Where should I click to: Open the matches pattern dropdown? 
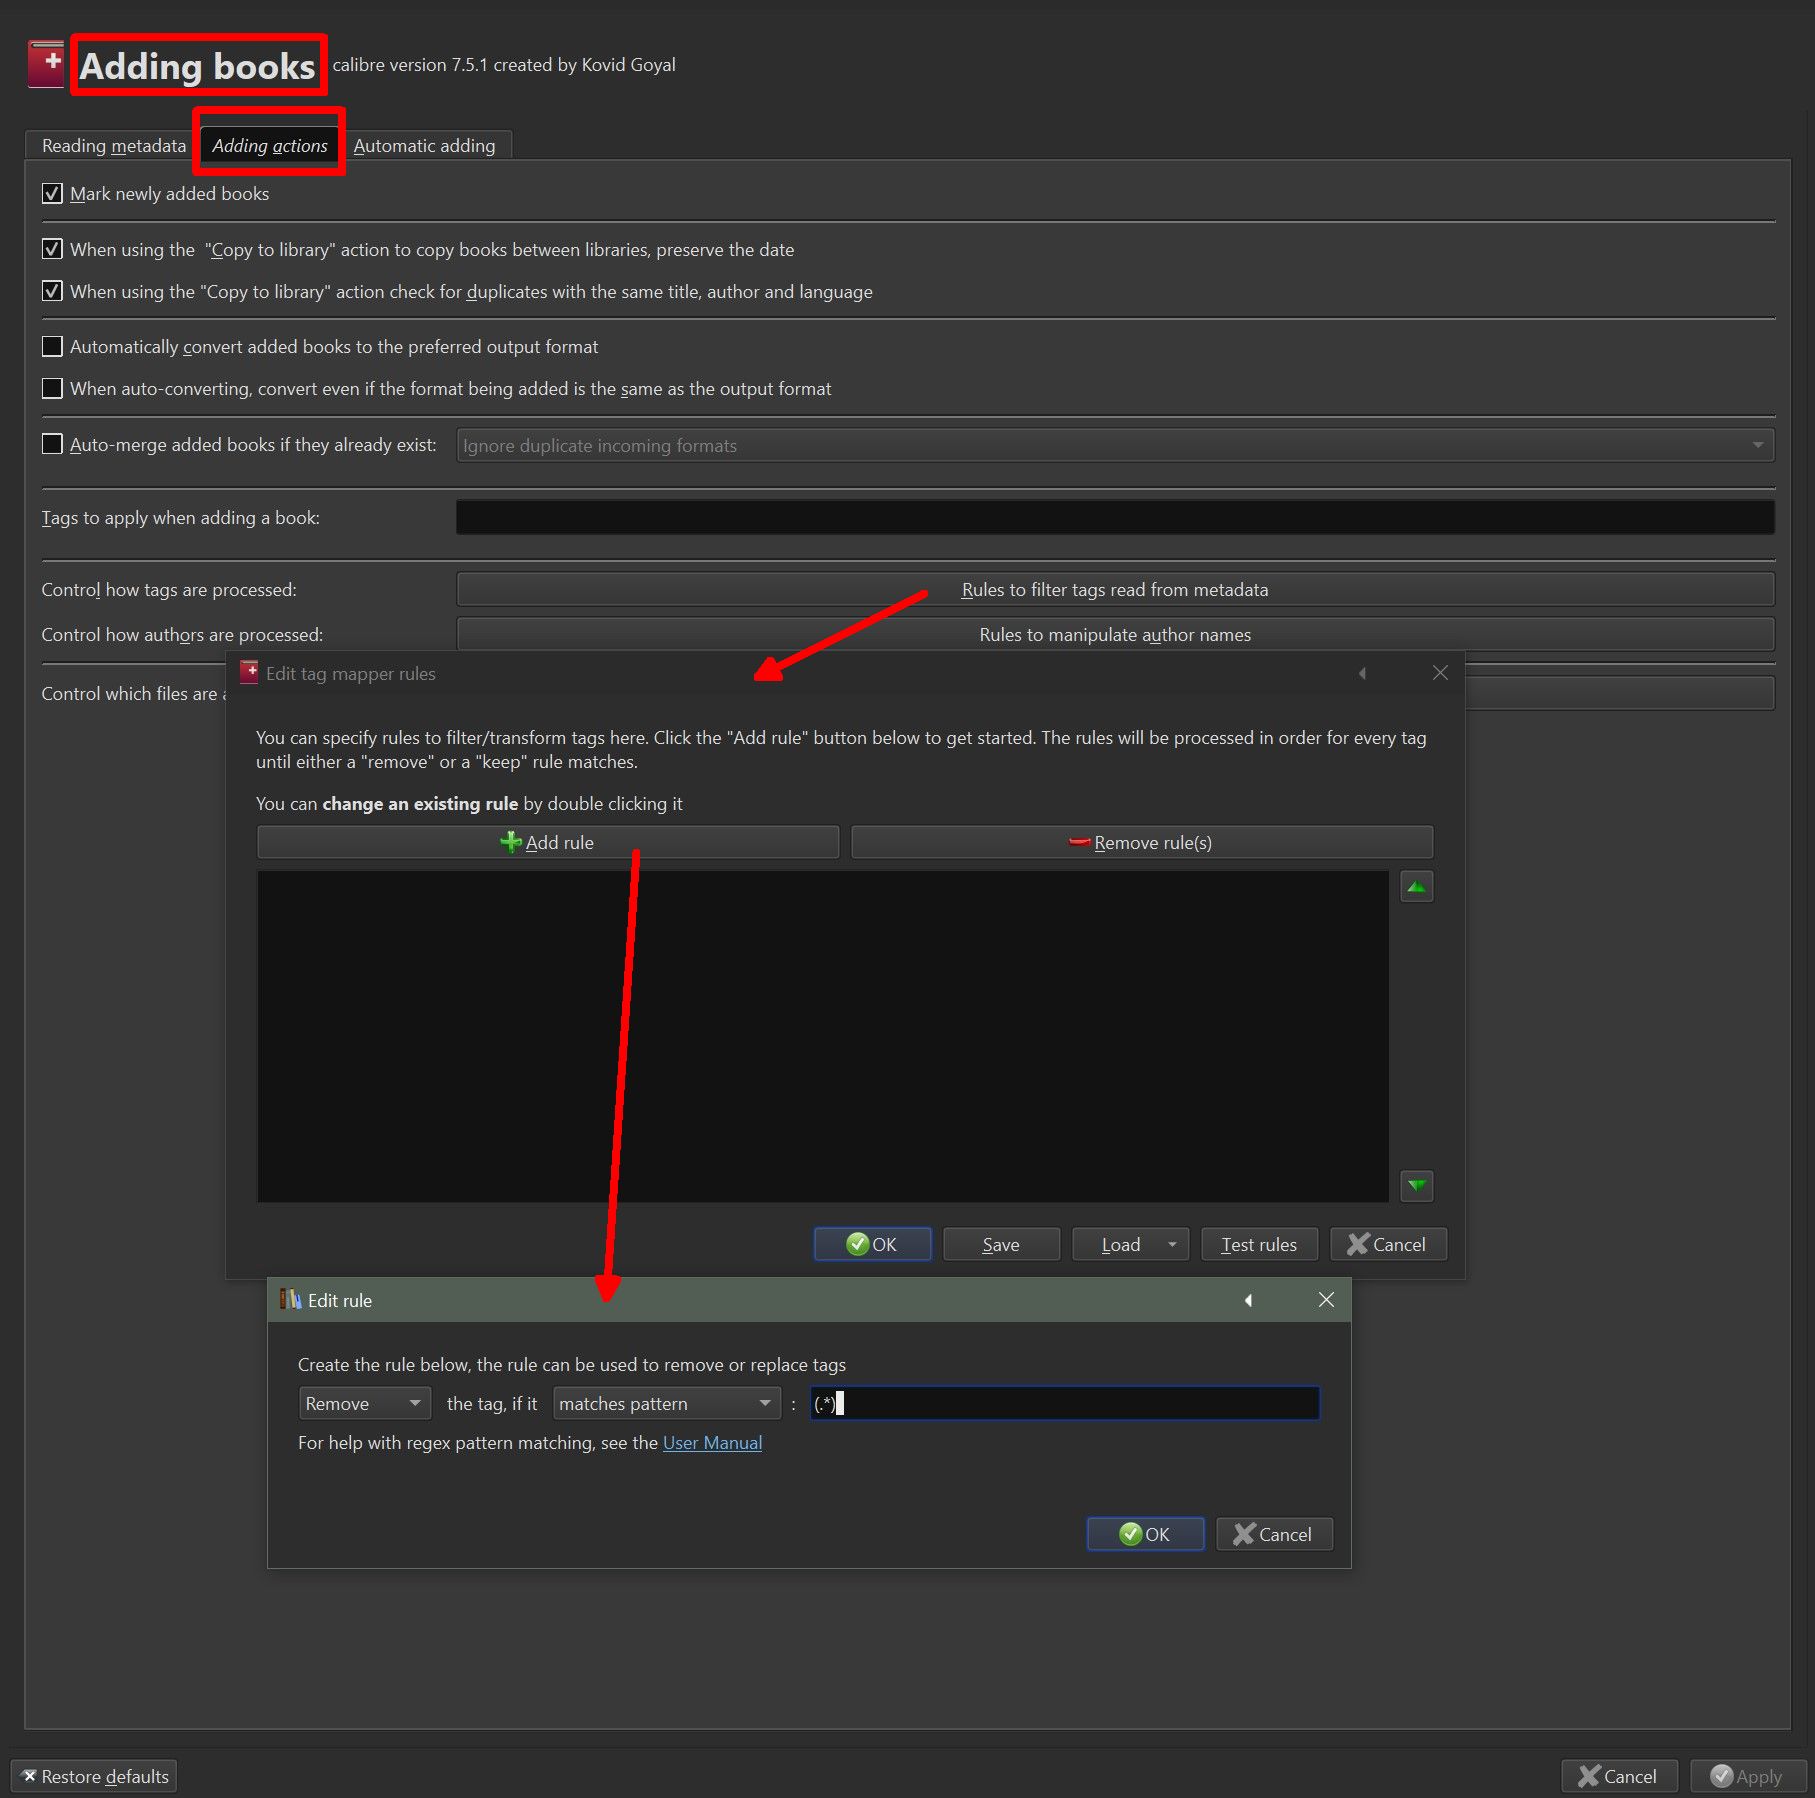coord(666,1403)
